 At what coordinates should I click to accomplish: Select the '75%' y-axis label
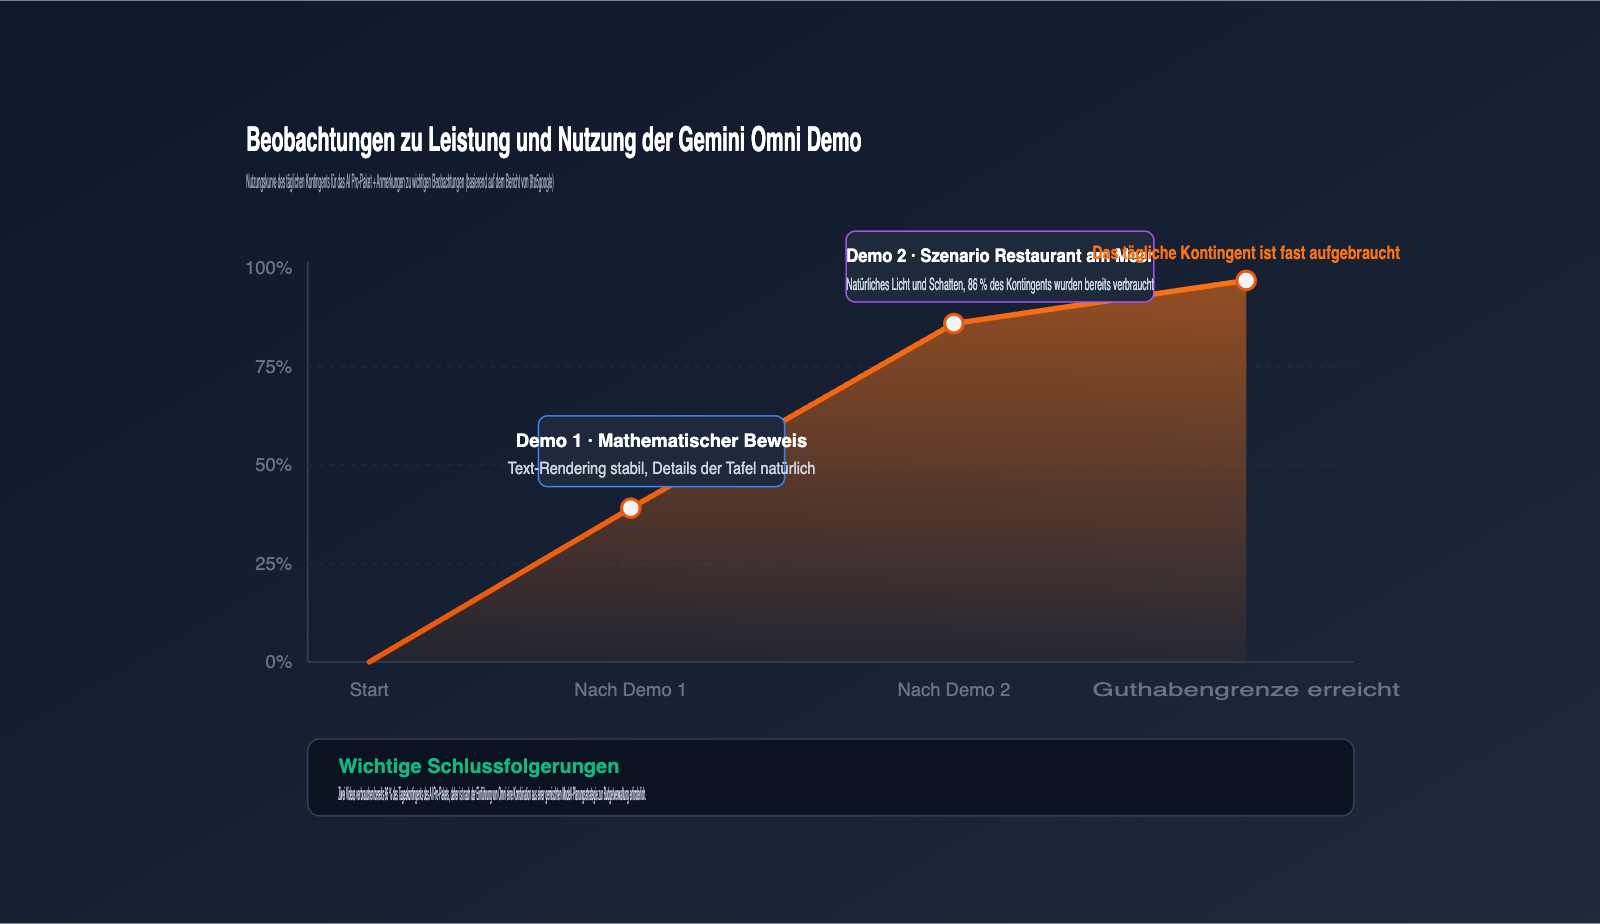tap(273, 367)
